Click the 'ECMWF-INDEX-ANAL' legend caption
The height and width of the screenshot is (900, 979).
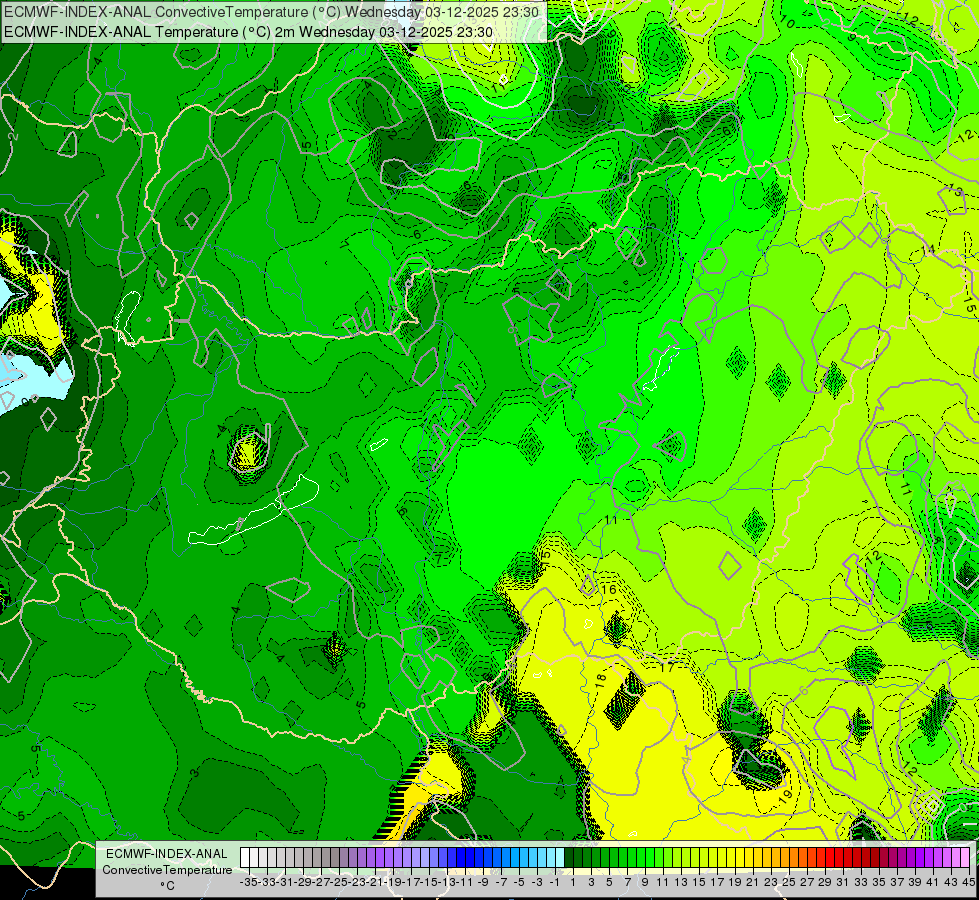click(167, 854)
